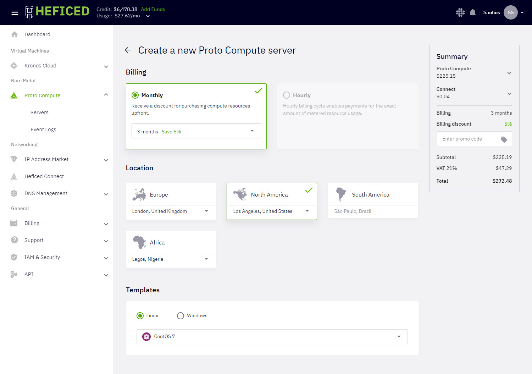The image size is (532, 374).
Task: Click the IP Address Market icon
Action: tap(14, 159)
